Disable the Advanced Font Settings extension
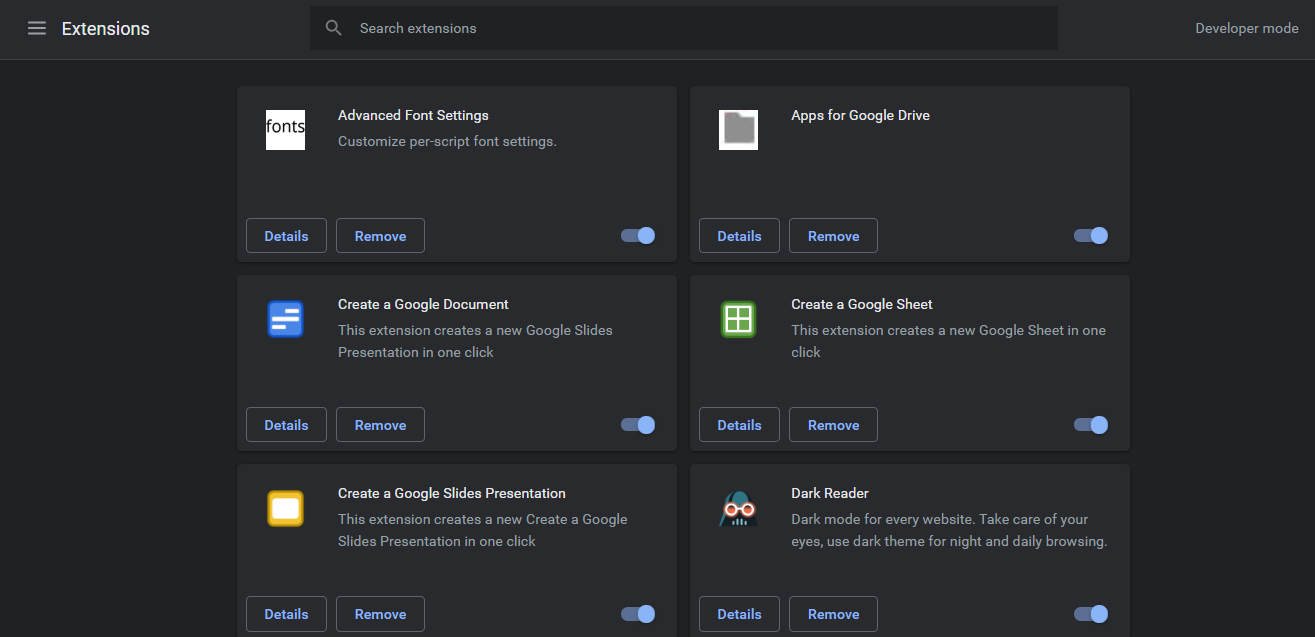 tap(638, 236)
